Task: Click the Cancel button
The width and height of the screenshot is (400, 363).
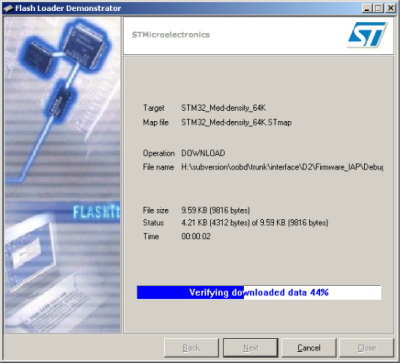Action: click(309, 348)
